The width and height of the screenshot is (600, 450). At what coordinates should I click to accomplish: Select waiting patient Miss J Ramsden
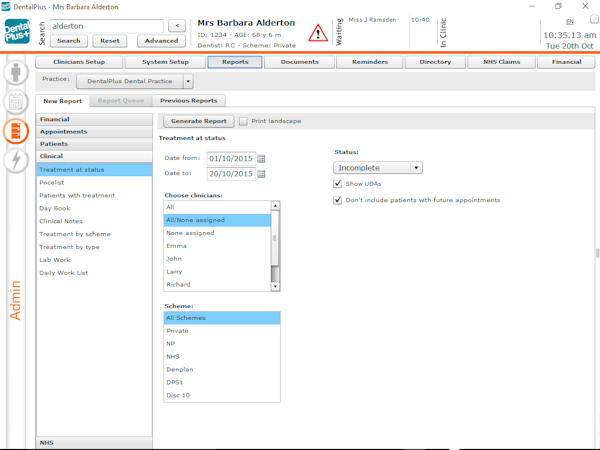372,20
